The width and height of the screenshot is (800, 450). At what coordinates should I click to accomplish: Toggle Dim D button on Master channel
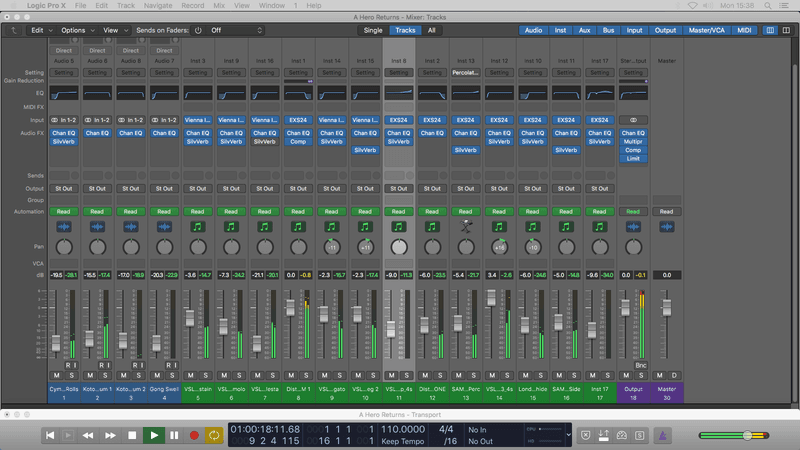(x=674, y=375)
